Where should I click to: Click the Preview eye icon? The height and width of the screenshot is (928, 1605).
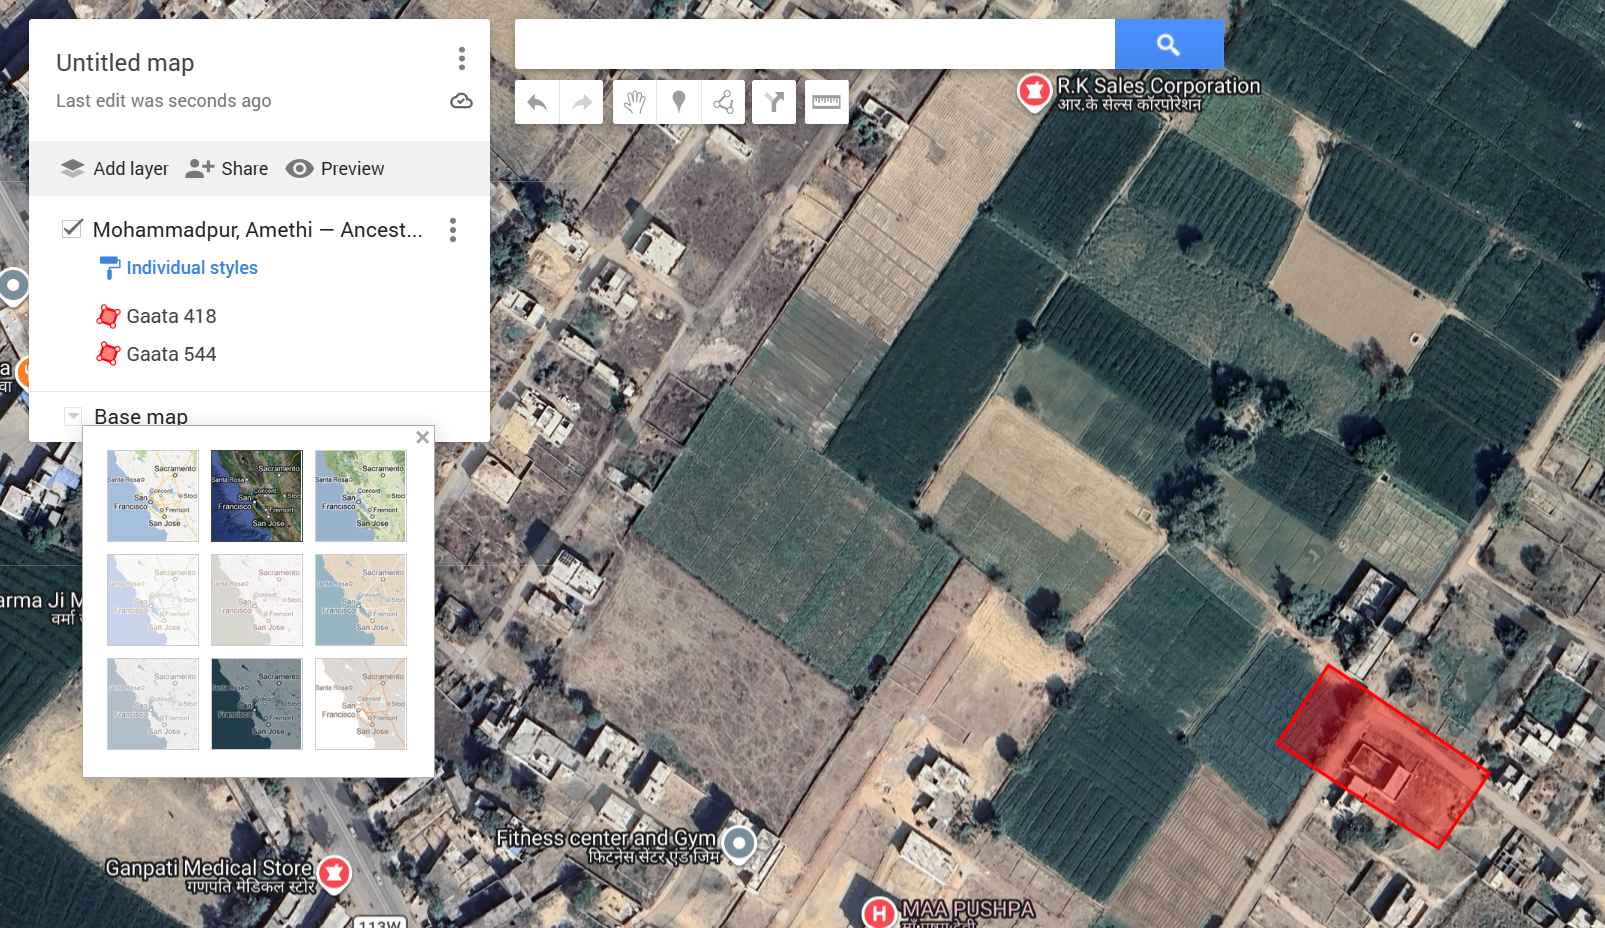tap(299, 169)
